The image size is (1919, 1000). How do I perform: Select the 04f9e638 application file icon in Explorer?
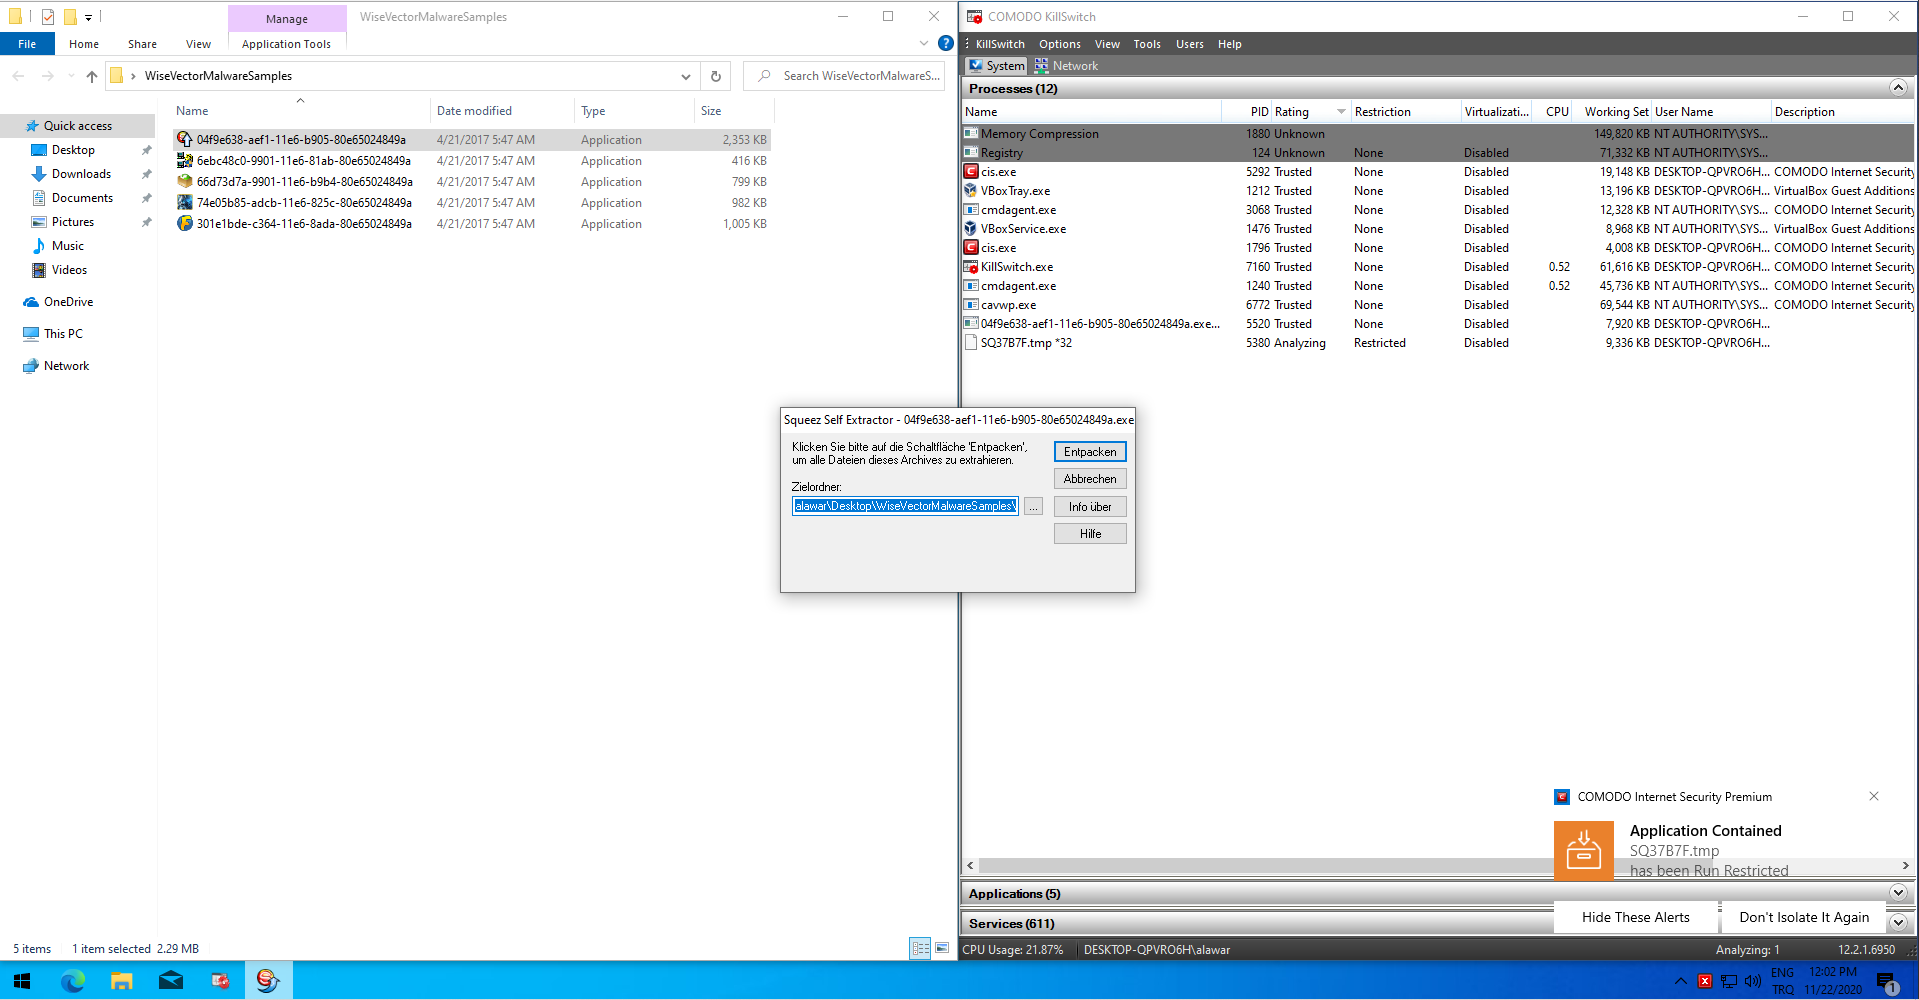coord(185,140)
